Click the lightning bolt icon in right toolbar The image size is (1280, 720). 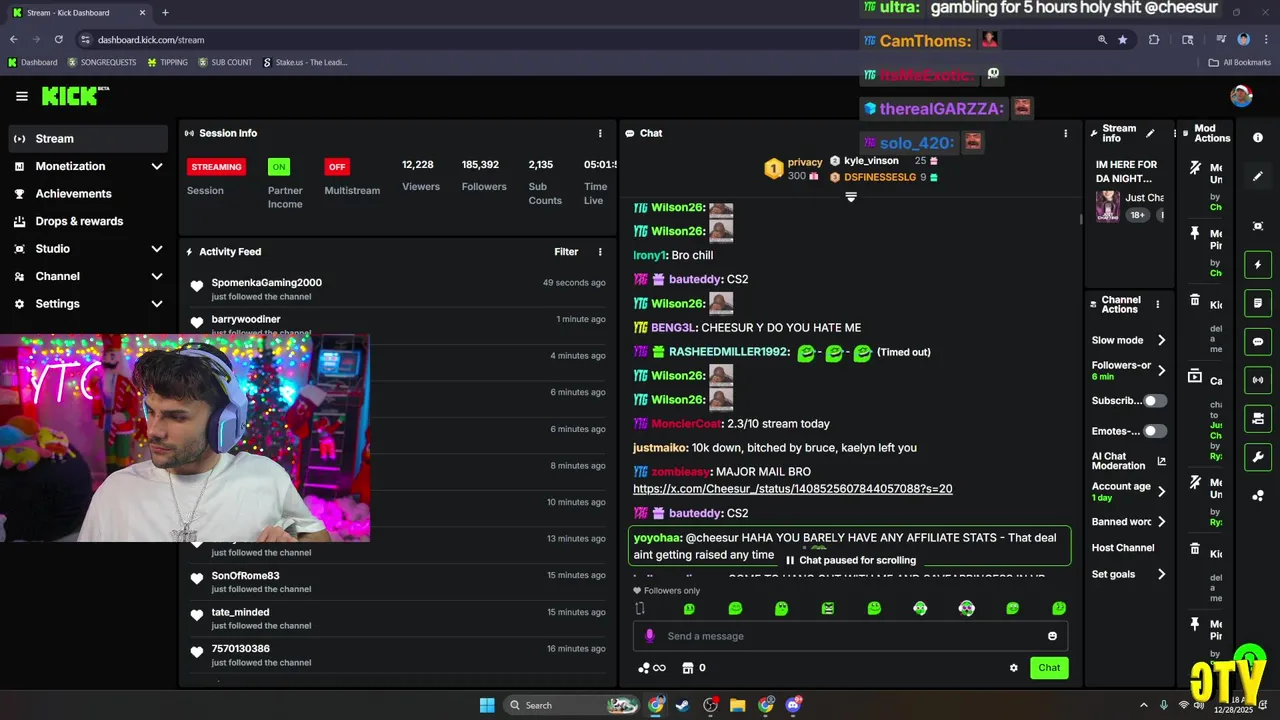(x=1258, y=265)
